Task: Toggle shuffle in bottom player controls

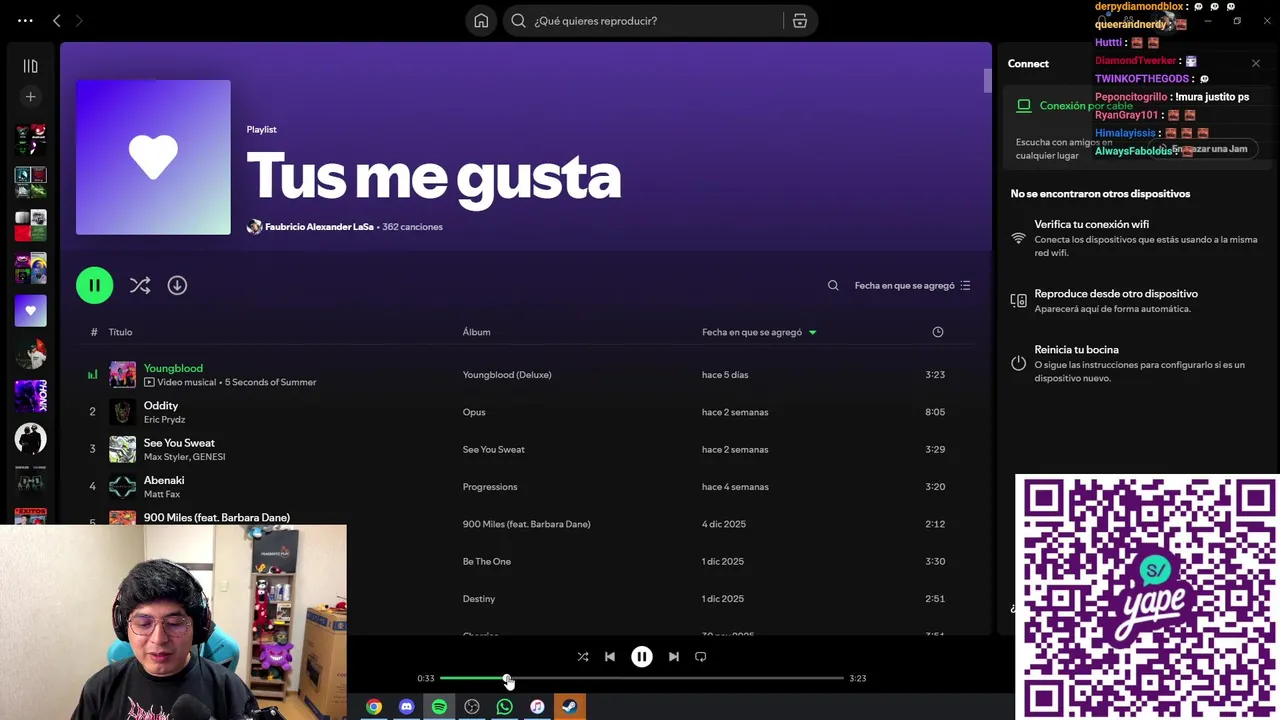Action: 583,657
